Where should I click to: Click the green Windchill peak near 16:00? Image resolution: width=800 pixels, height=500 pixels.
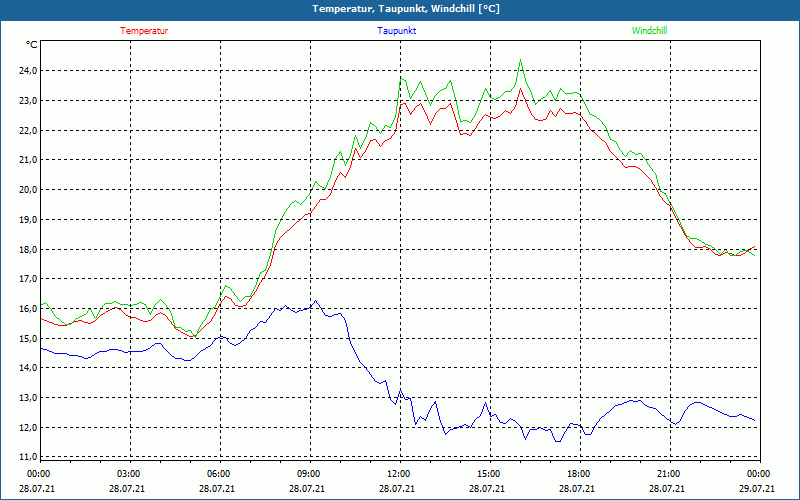520,60
